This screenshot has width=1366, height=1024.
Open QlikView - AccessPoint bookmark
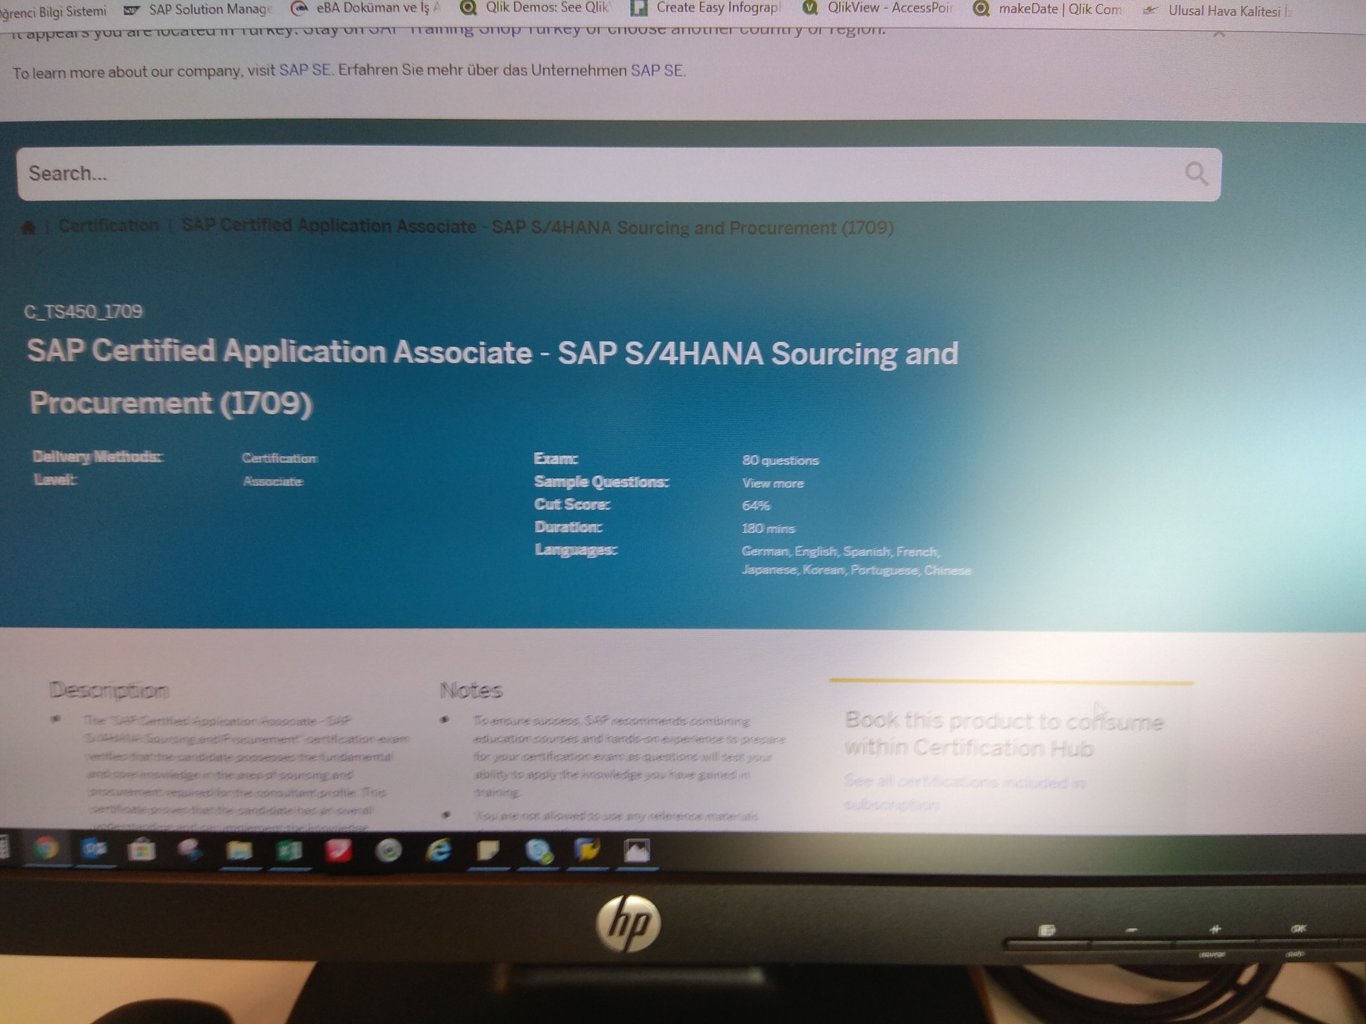pos(877,8)
